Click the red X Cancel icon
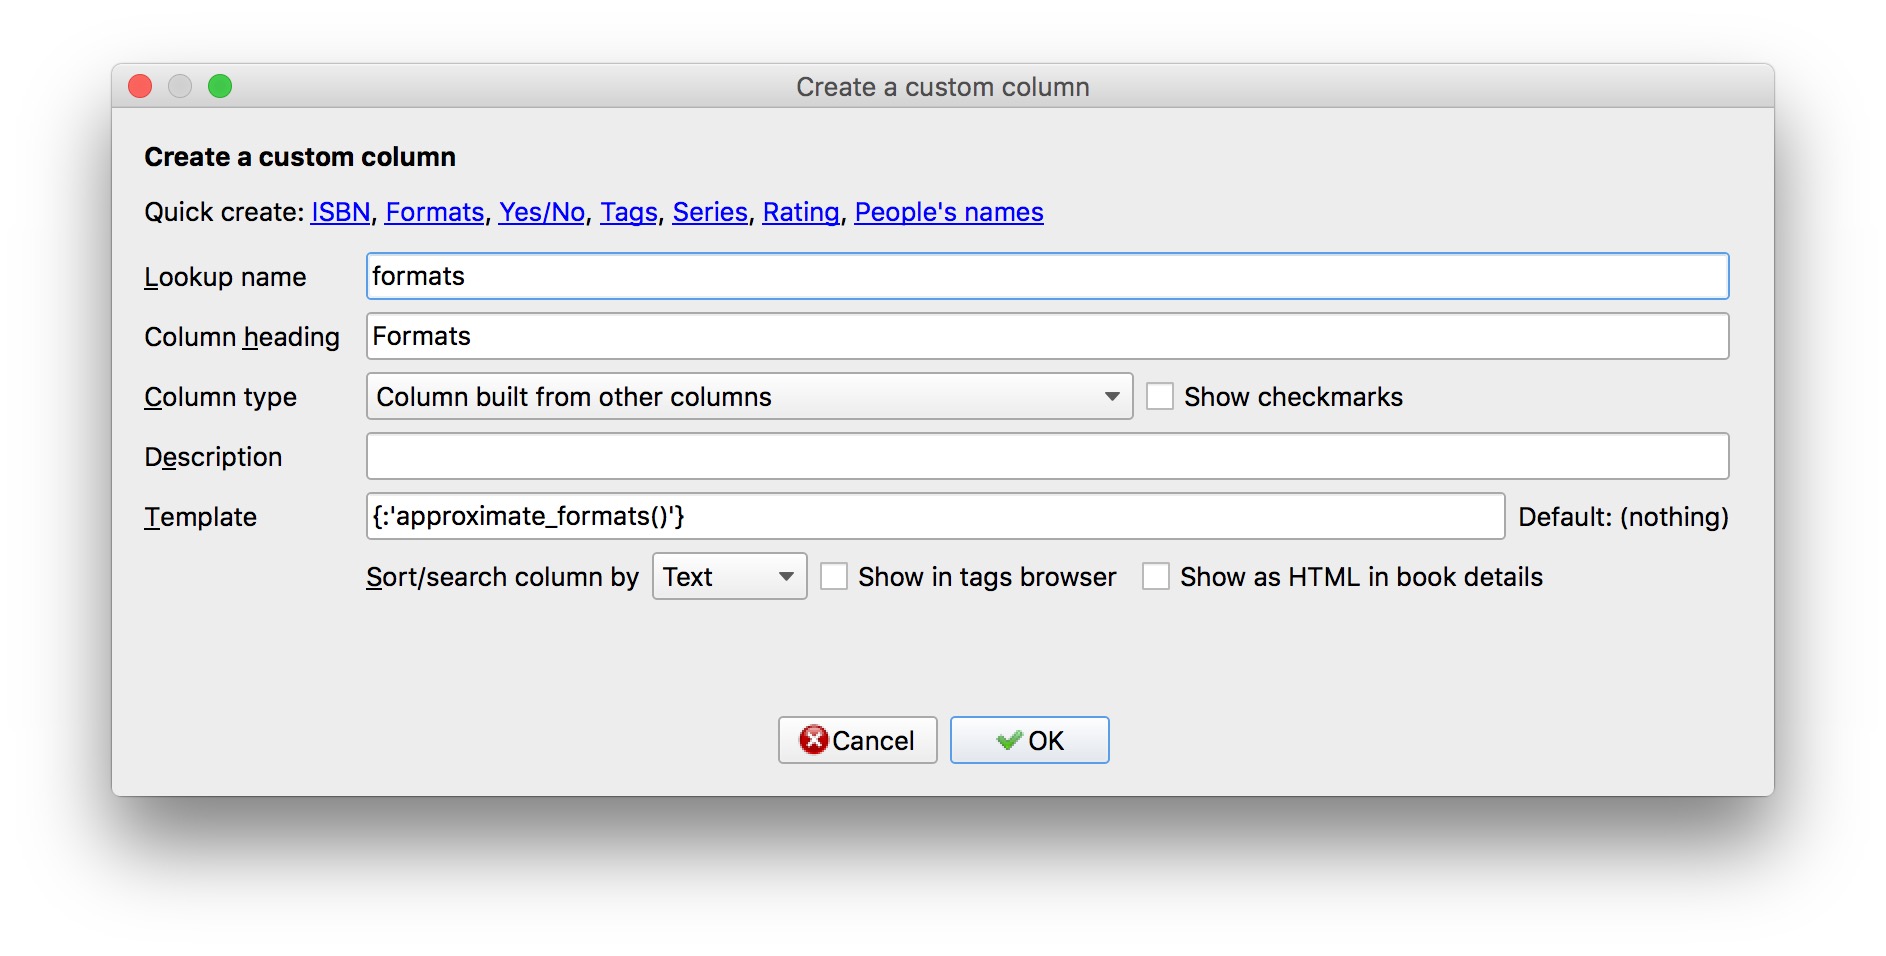 813,740
